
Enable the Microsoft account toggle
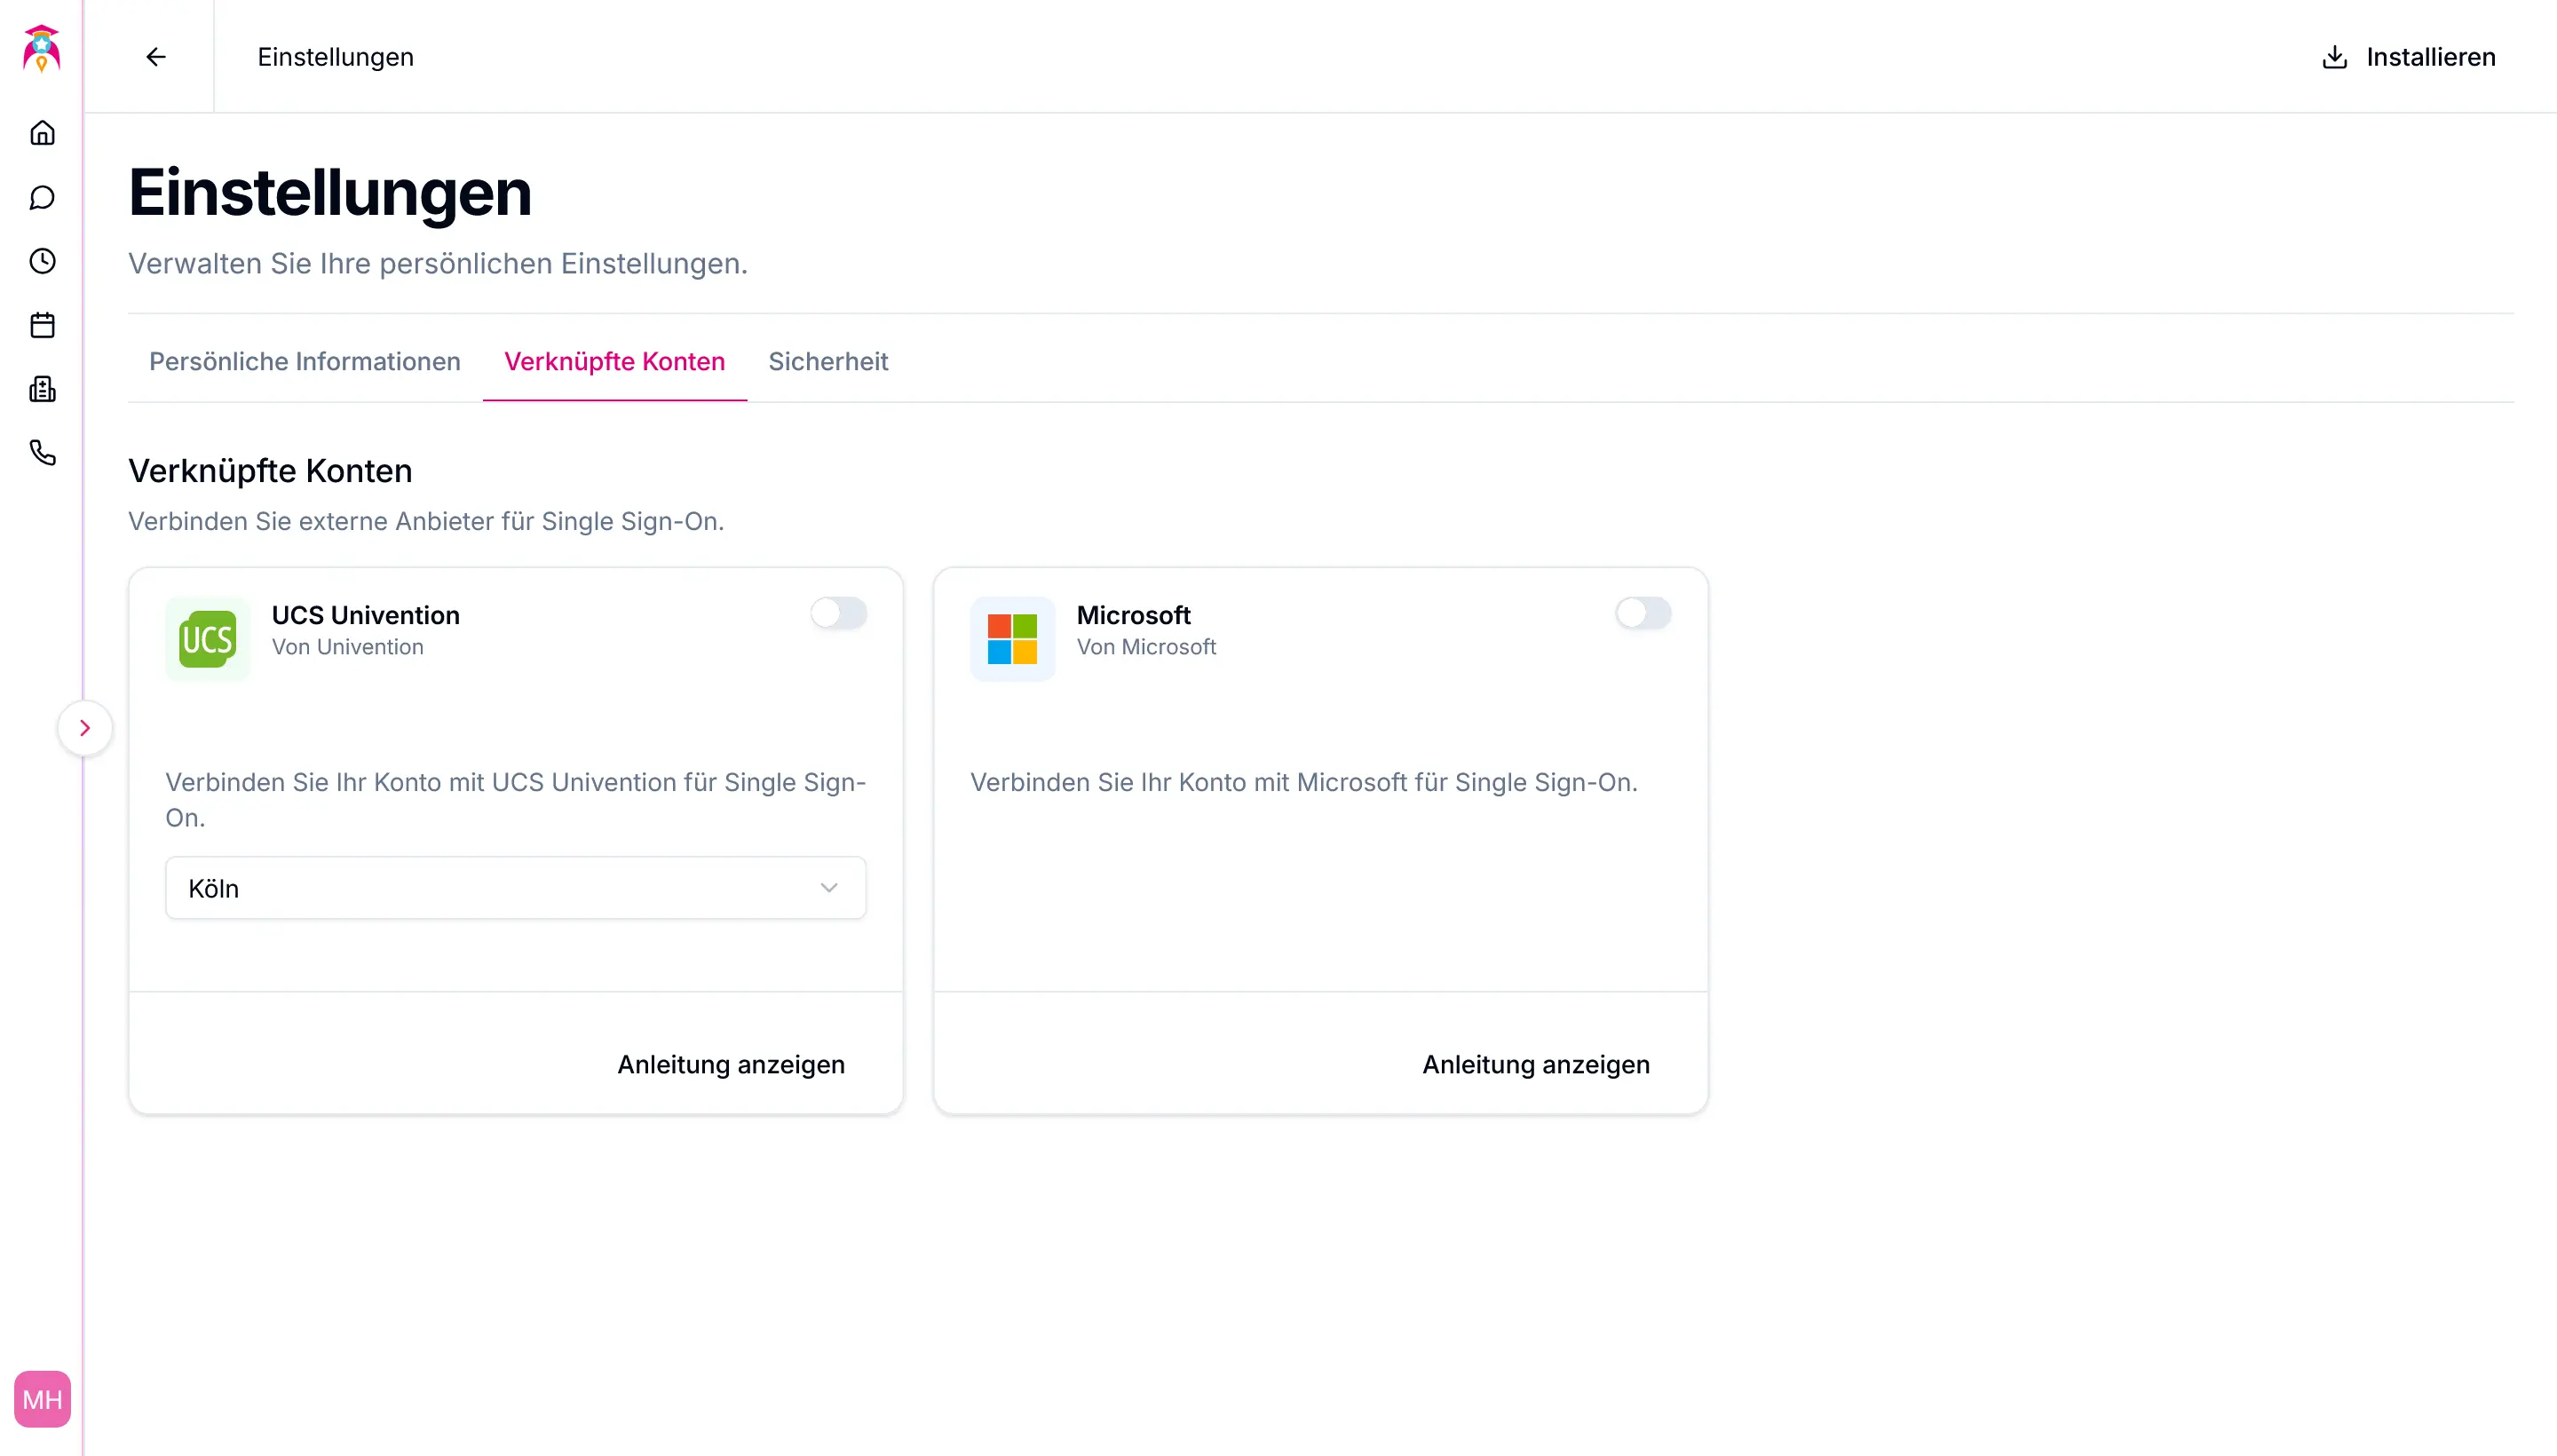tap(1643, 613)
